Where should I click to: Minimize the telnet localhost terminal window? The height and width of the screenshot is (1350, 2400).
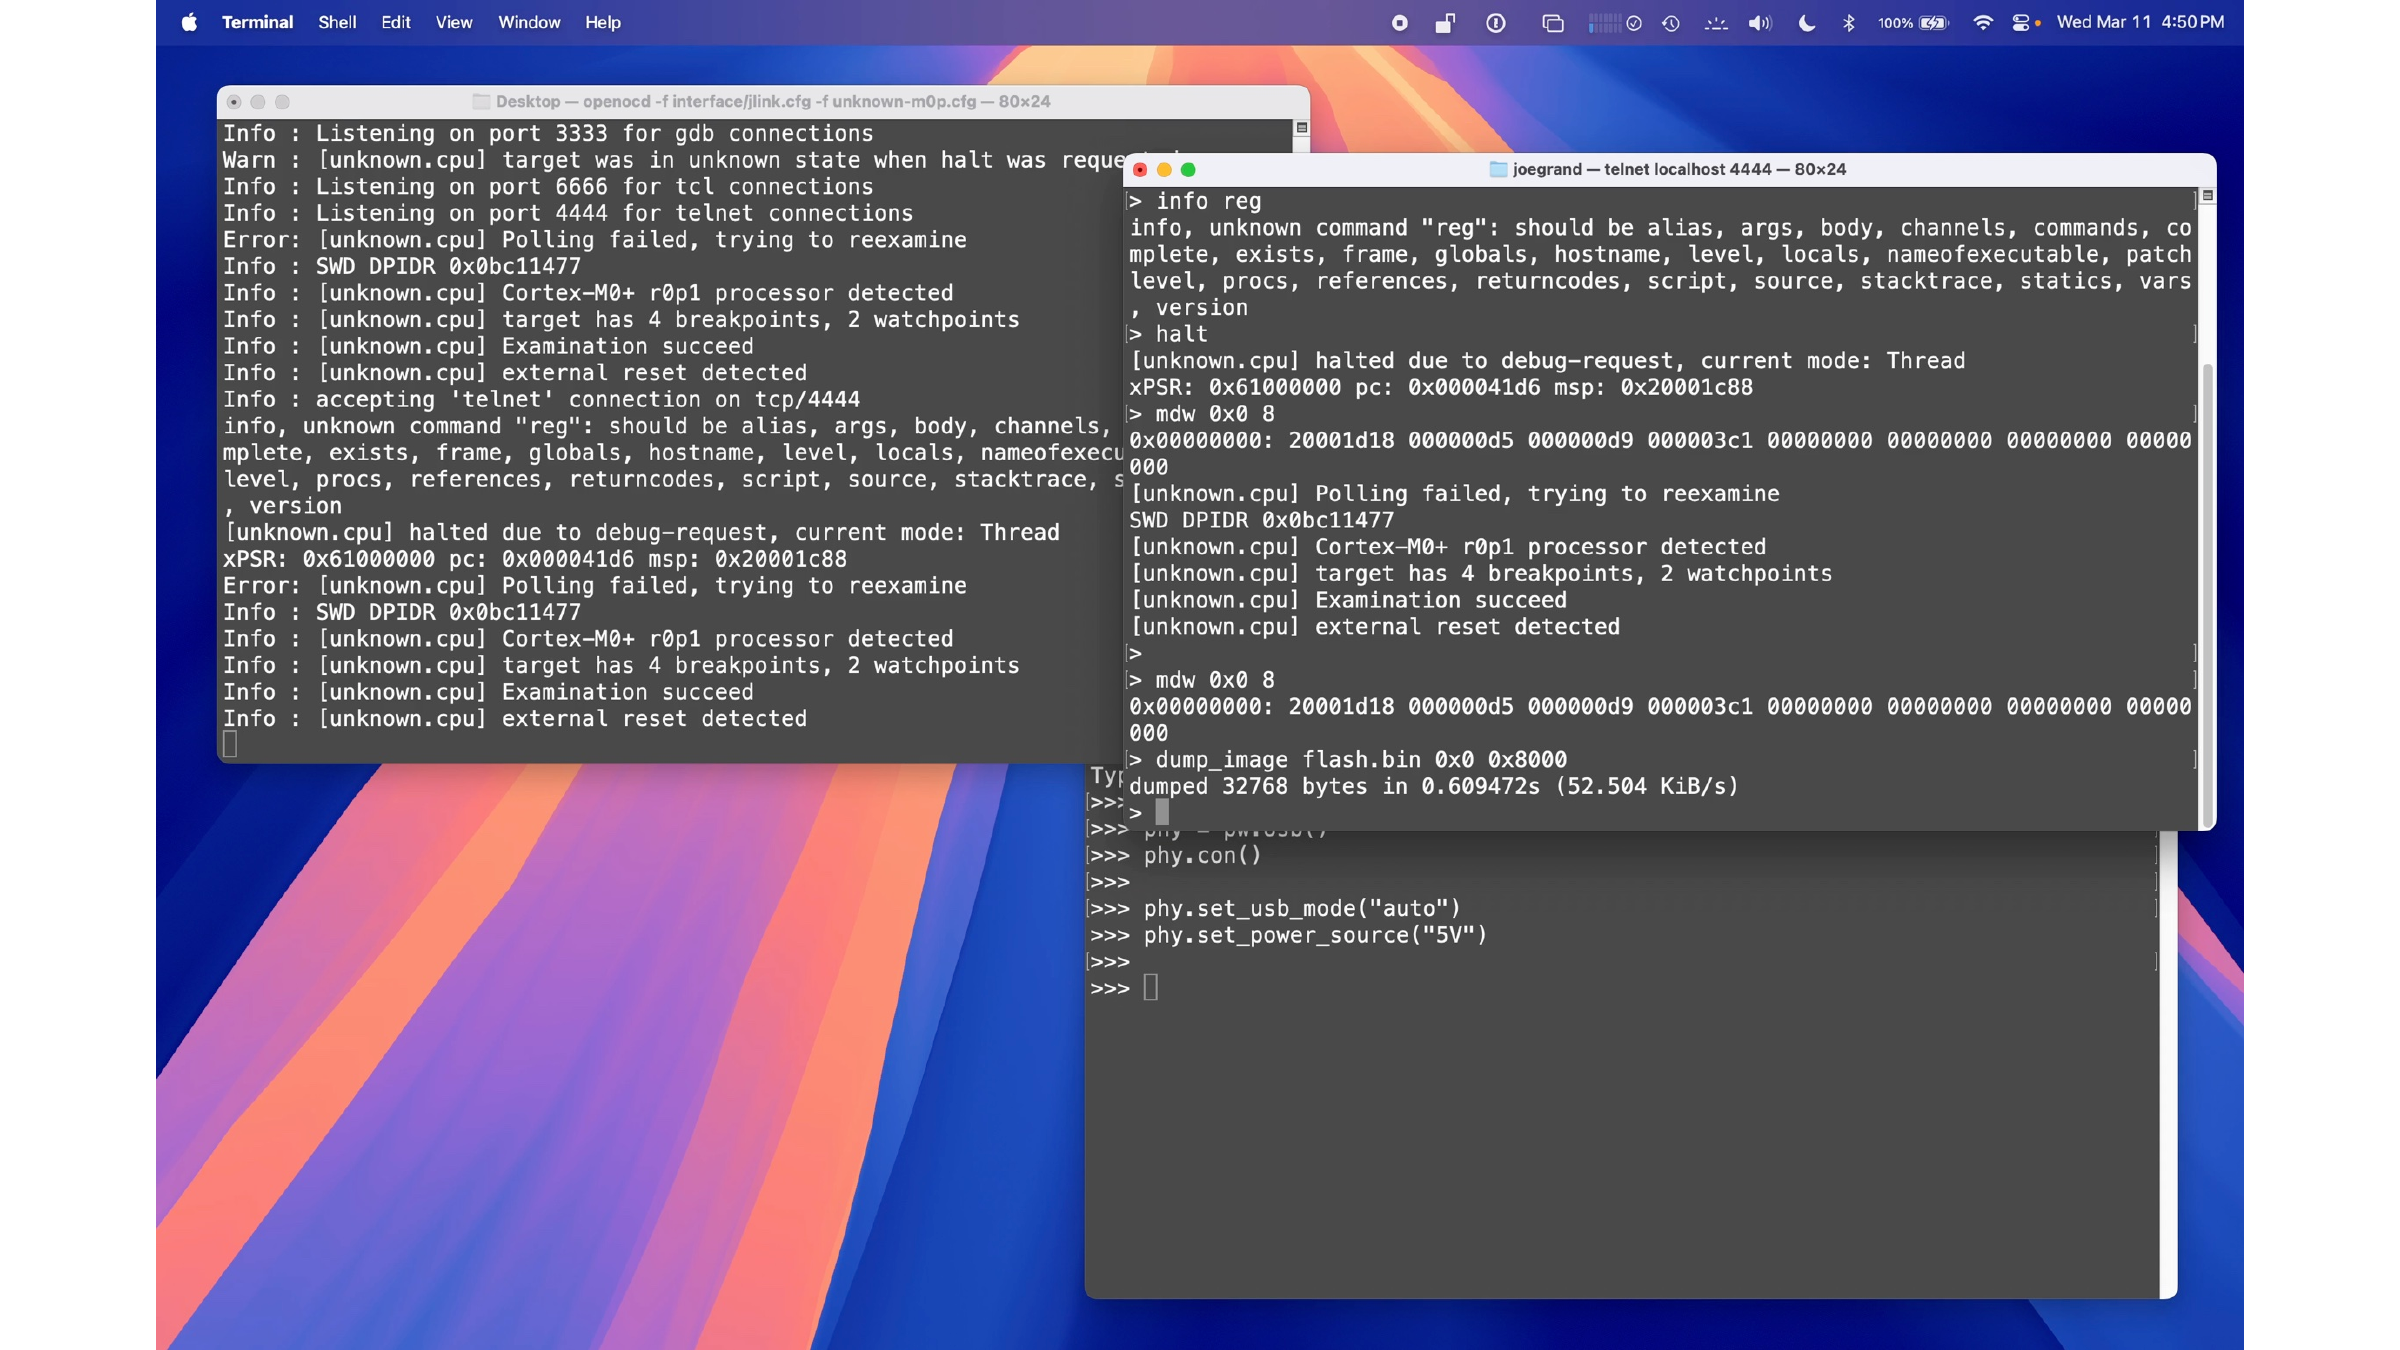point(1164,170)
